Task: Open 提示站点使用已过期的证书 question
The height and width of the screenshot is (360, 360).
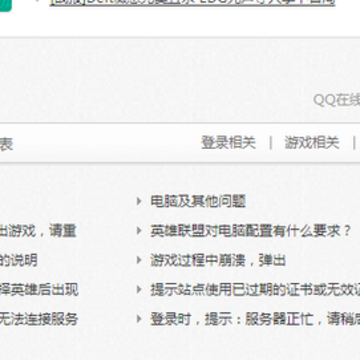Action: pos(255,290)
